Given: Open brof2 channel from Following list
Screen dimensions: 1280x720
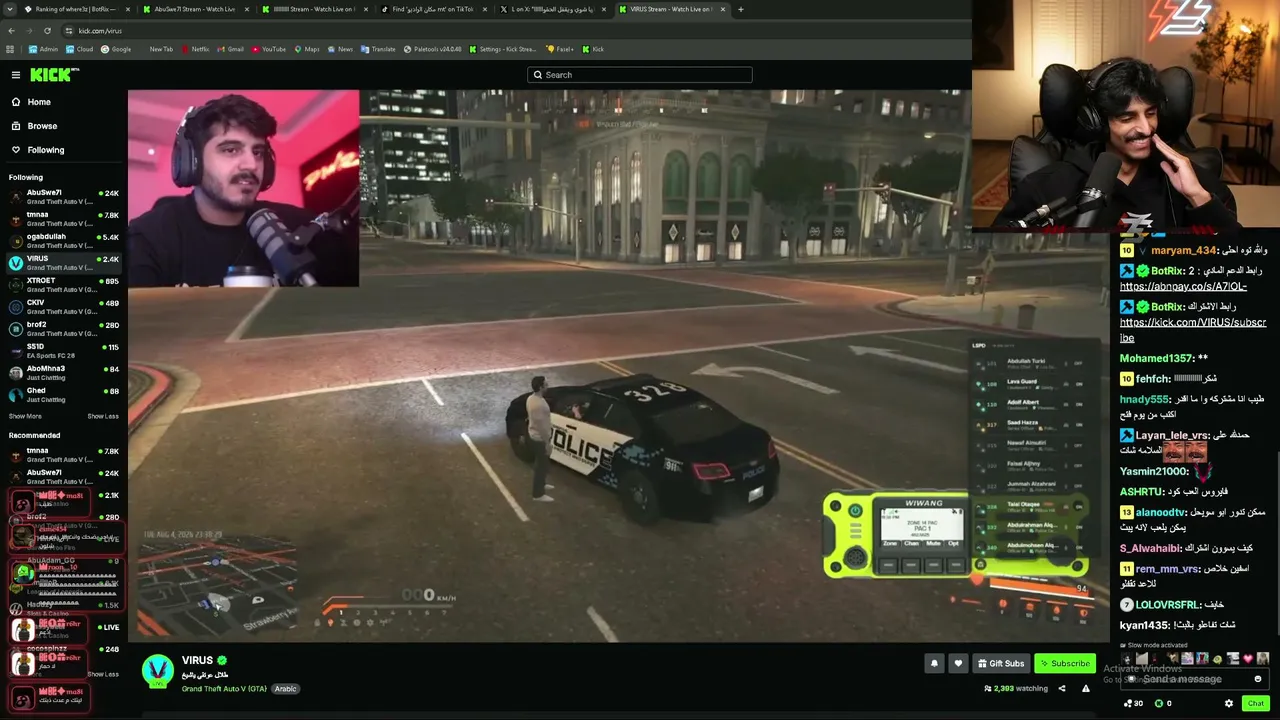Looking at the screenshot, I should click(x=64, y=328).
